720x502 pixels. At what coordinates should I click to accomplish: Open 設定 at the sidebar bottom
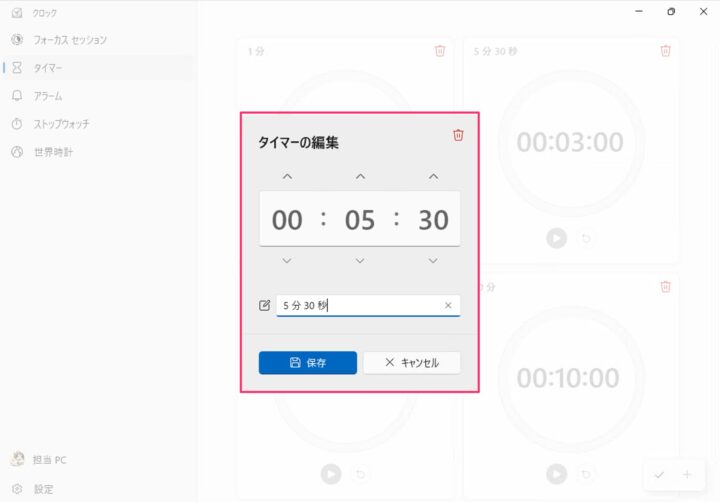[x=43, y=489]
